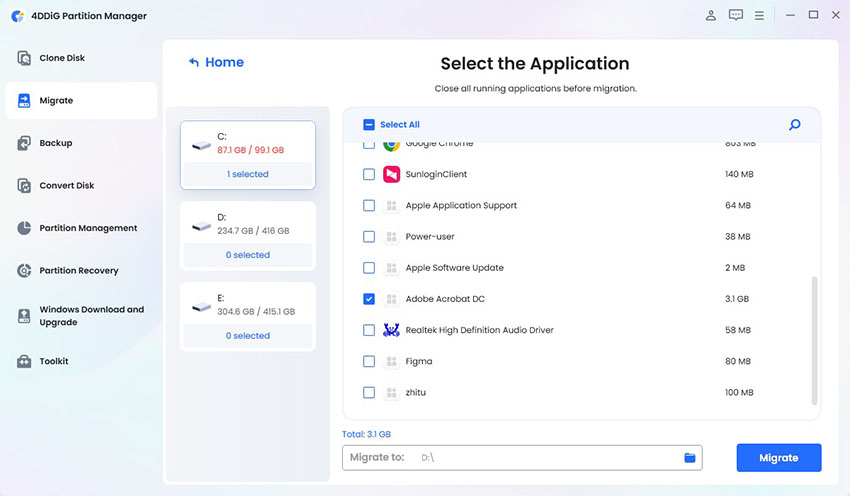Viewport: 850px width, 496px height.
Task: Select the D: drive card
Action: (248, 235)
